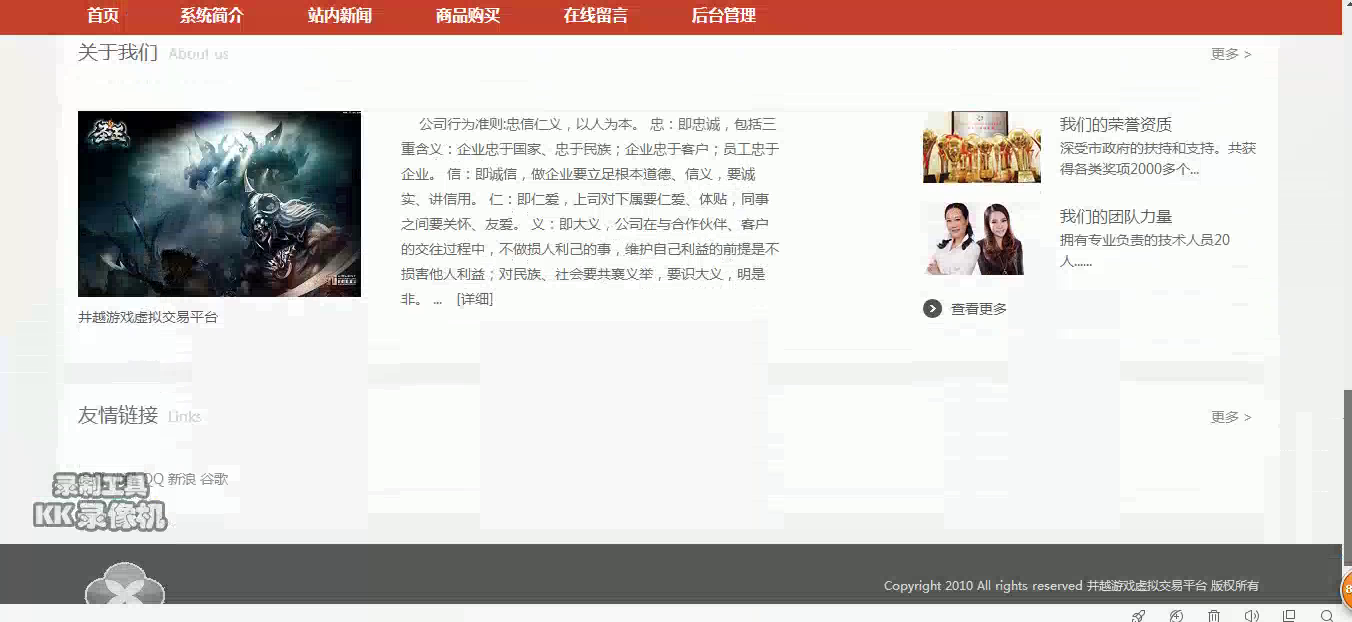1352x622 pixels.
Task: Open 我们的团队力量 heading
Action: point(1116,217)
